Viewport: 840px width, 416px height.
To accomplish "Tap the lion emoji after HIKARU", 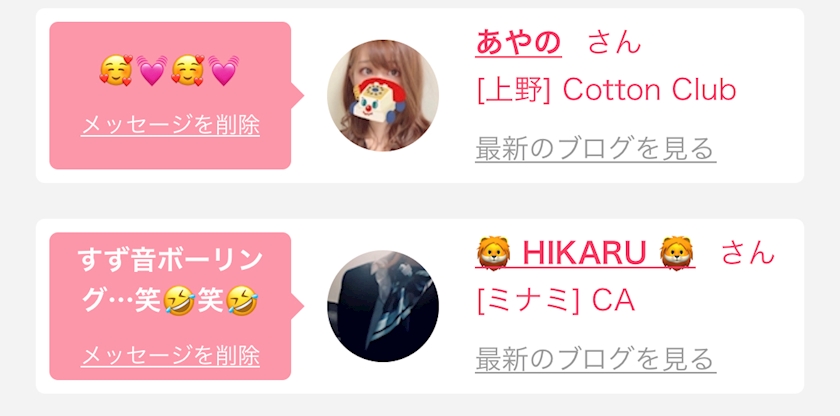I will click(677, 253).
